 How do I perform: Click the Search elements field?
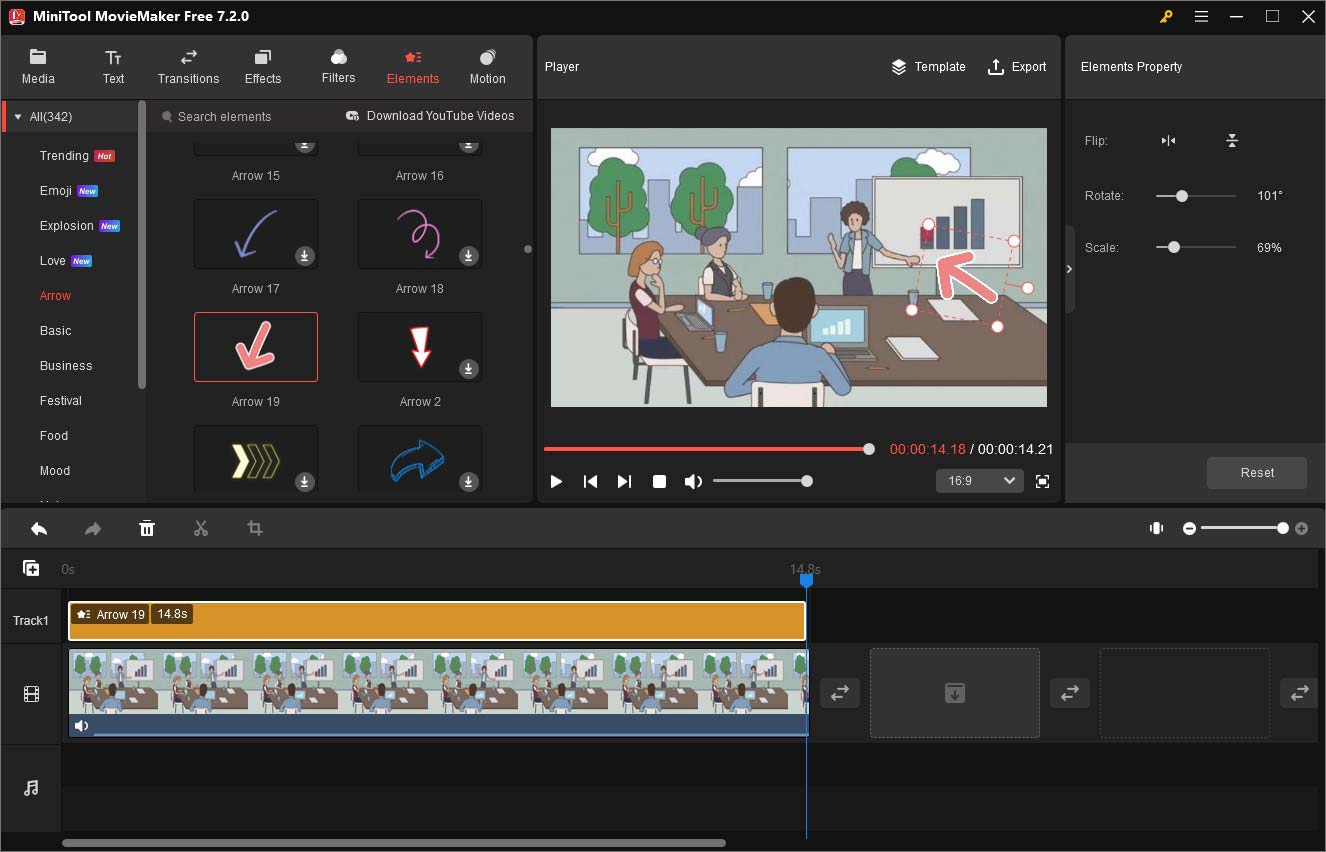coord(240,117)
